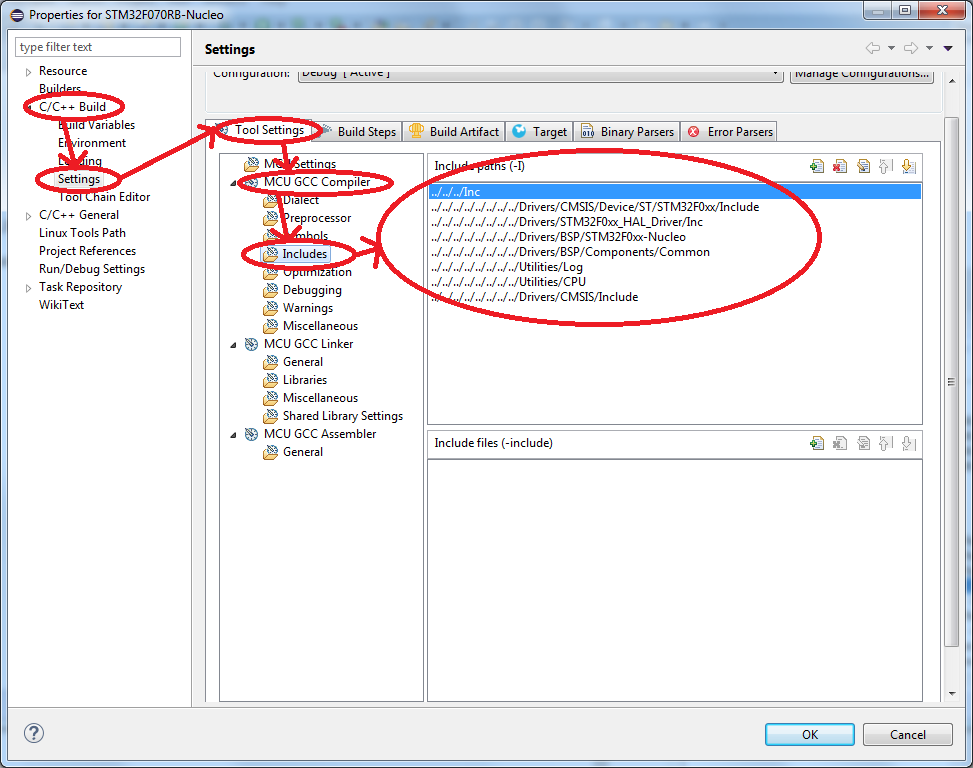This screenshot has width=973, height=768.
Task: Click the type filter text field
Action: [98, 47]
